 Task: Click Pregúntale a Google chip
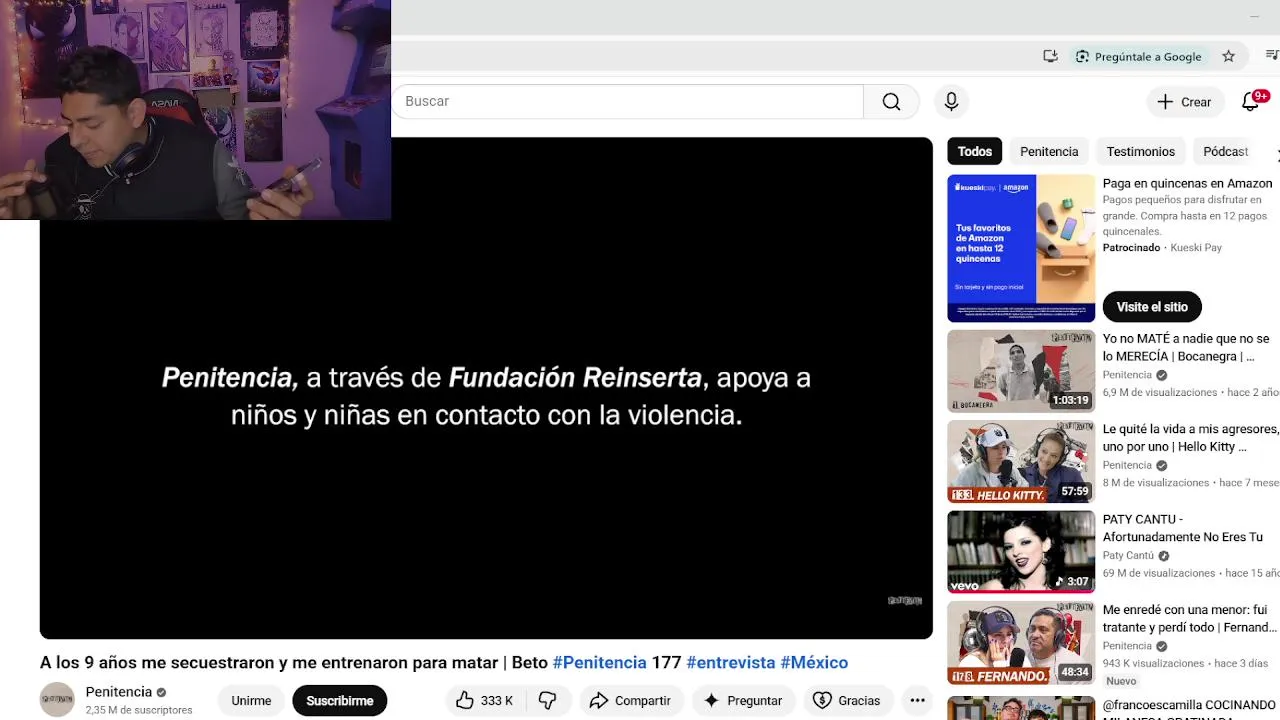pyautogui.click(x=1138, y=56)
